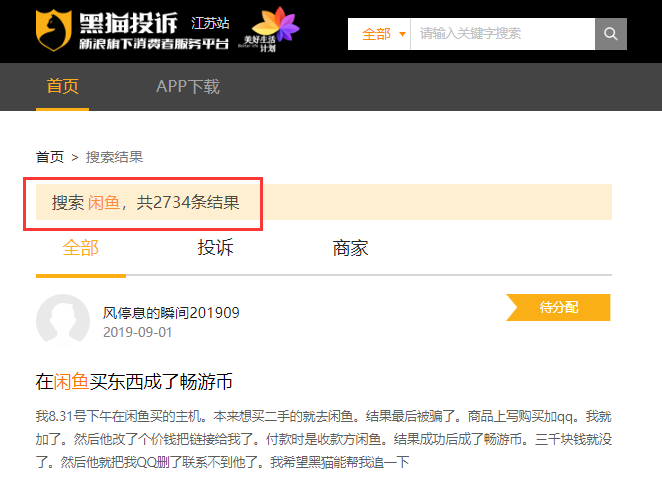
Task: Click the 待分配 status badge
Action: [x=558, y=307]
